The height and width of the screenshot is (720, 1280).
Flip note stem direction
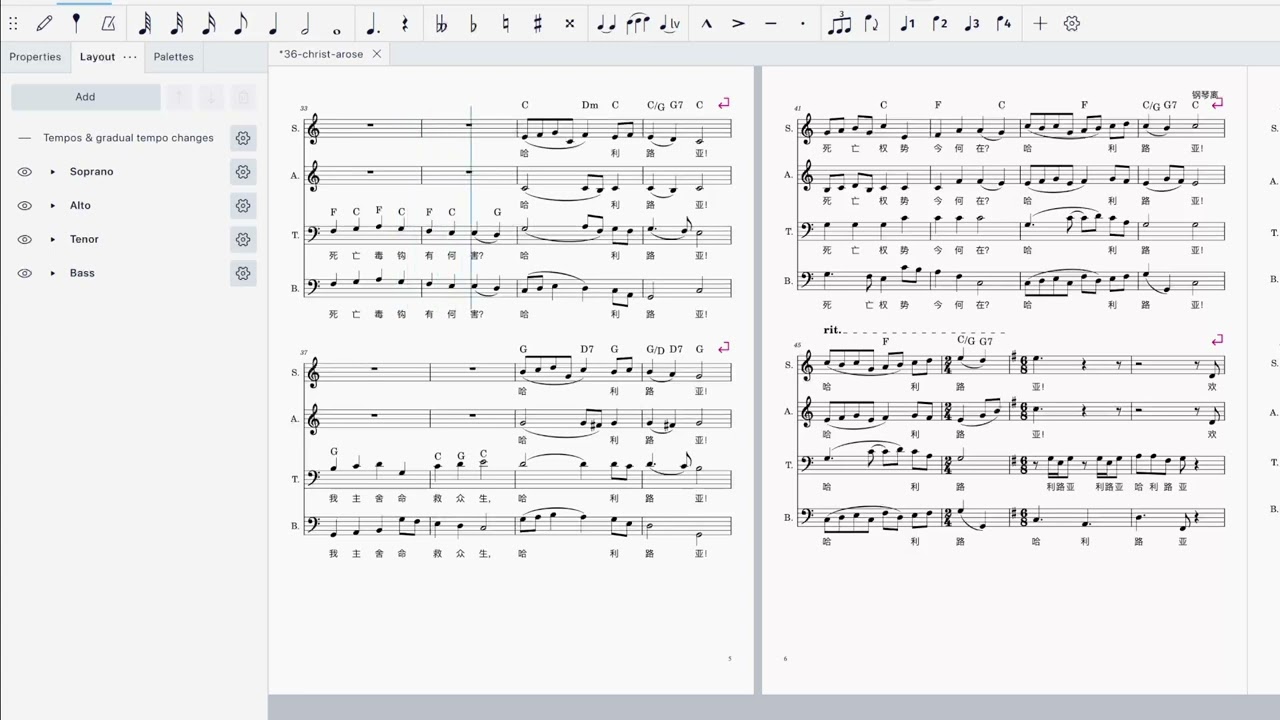pos(871,23)
